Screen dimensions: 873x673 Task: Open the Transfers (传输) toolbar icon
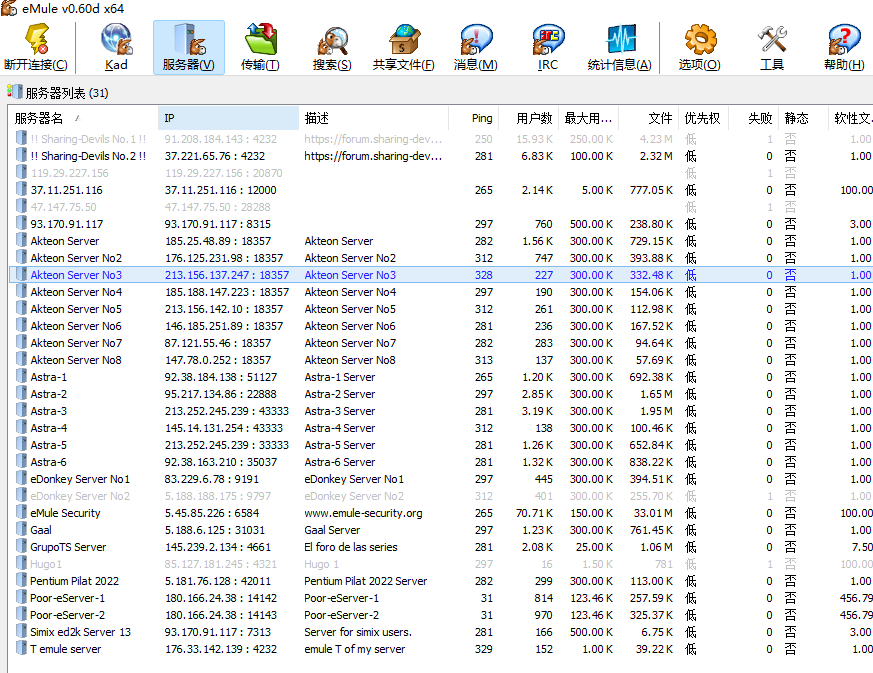tap(260, 48)
